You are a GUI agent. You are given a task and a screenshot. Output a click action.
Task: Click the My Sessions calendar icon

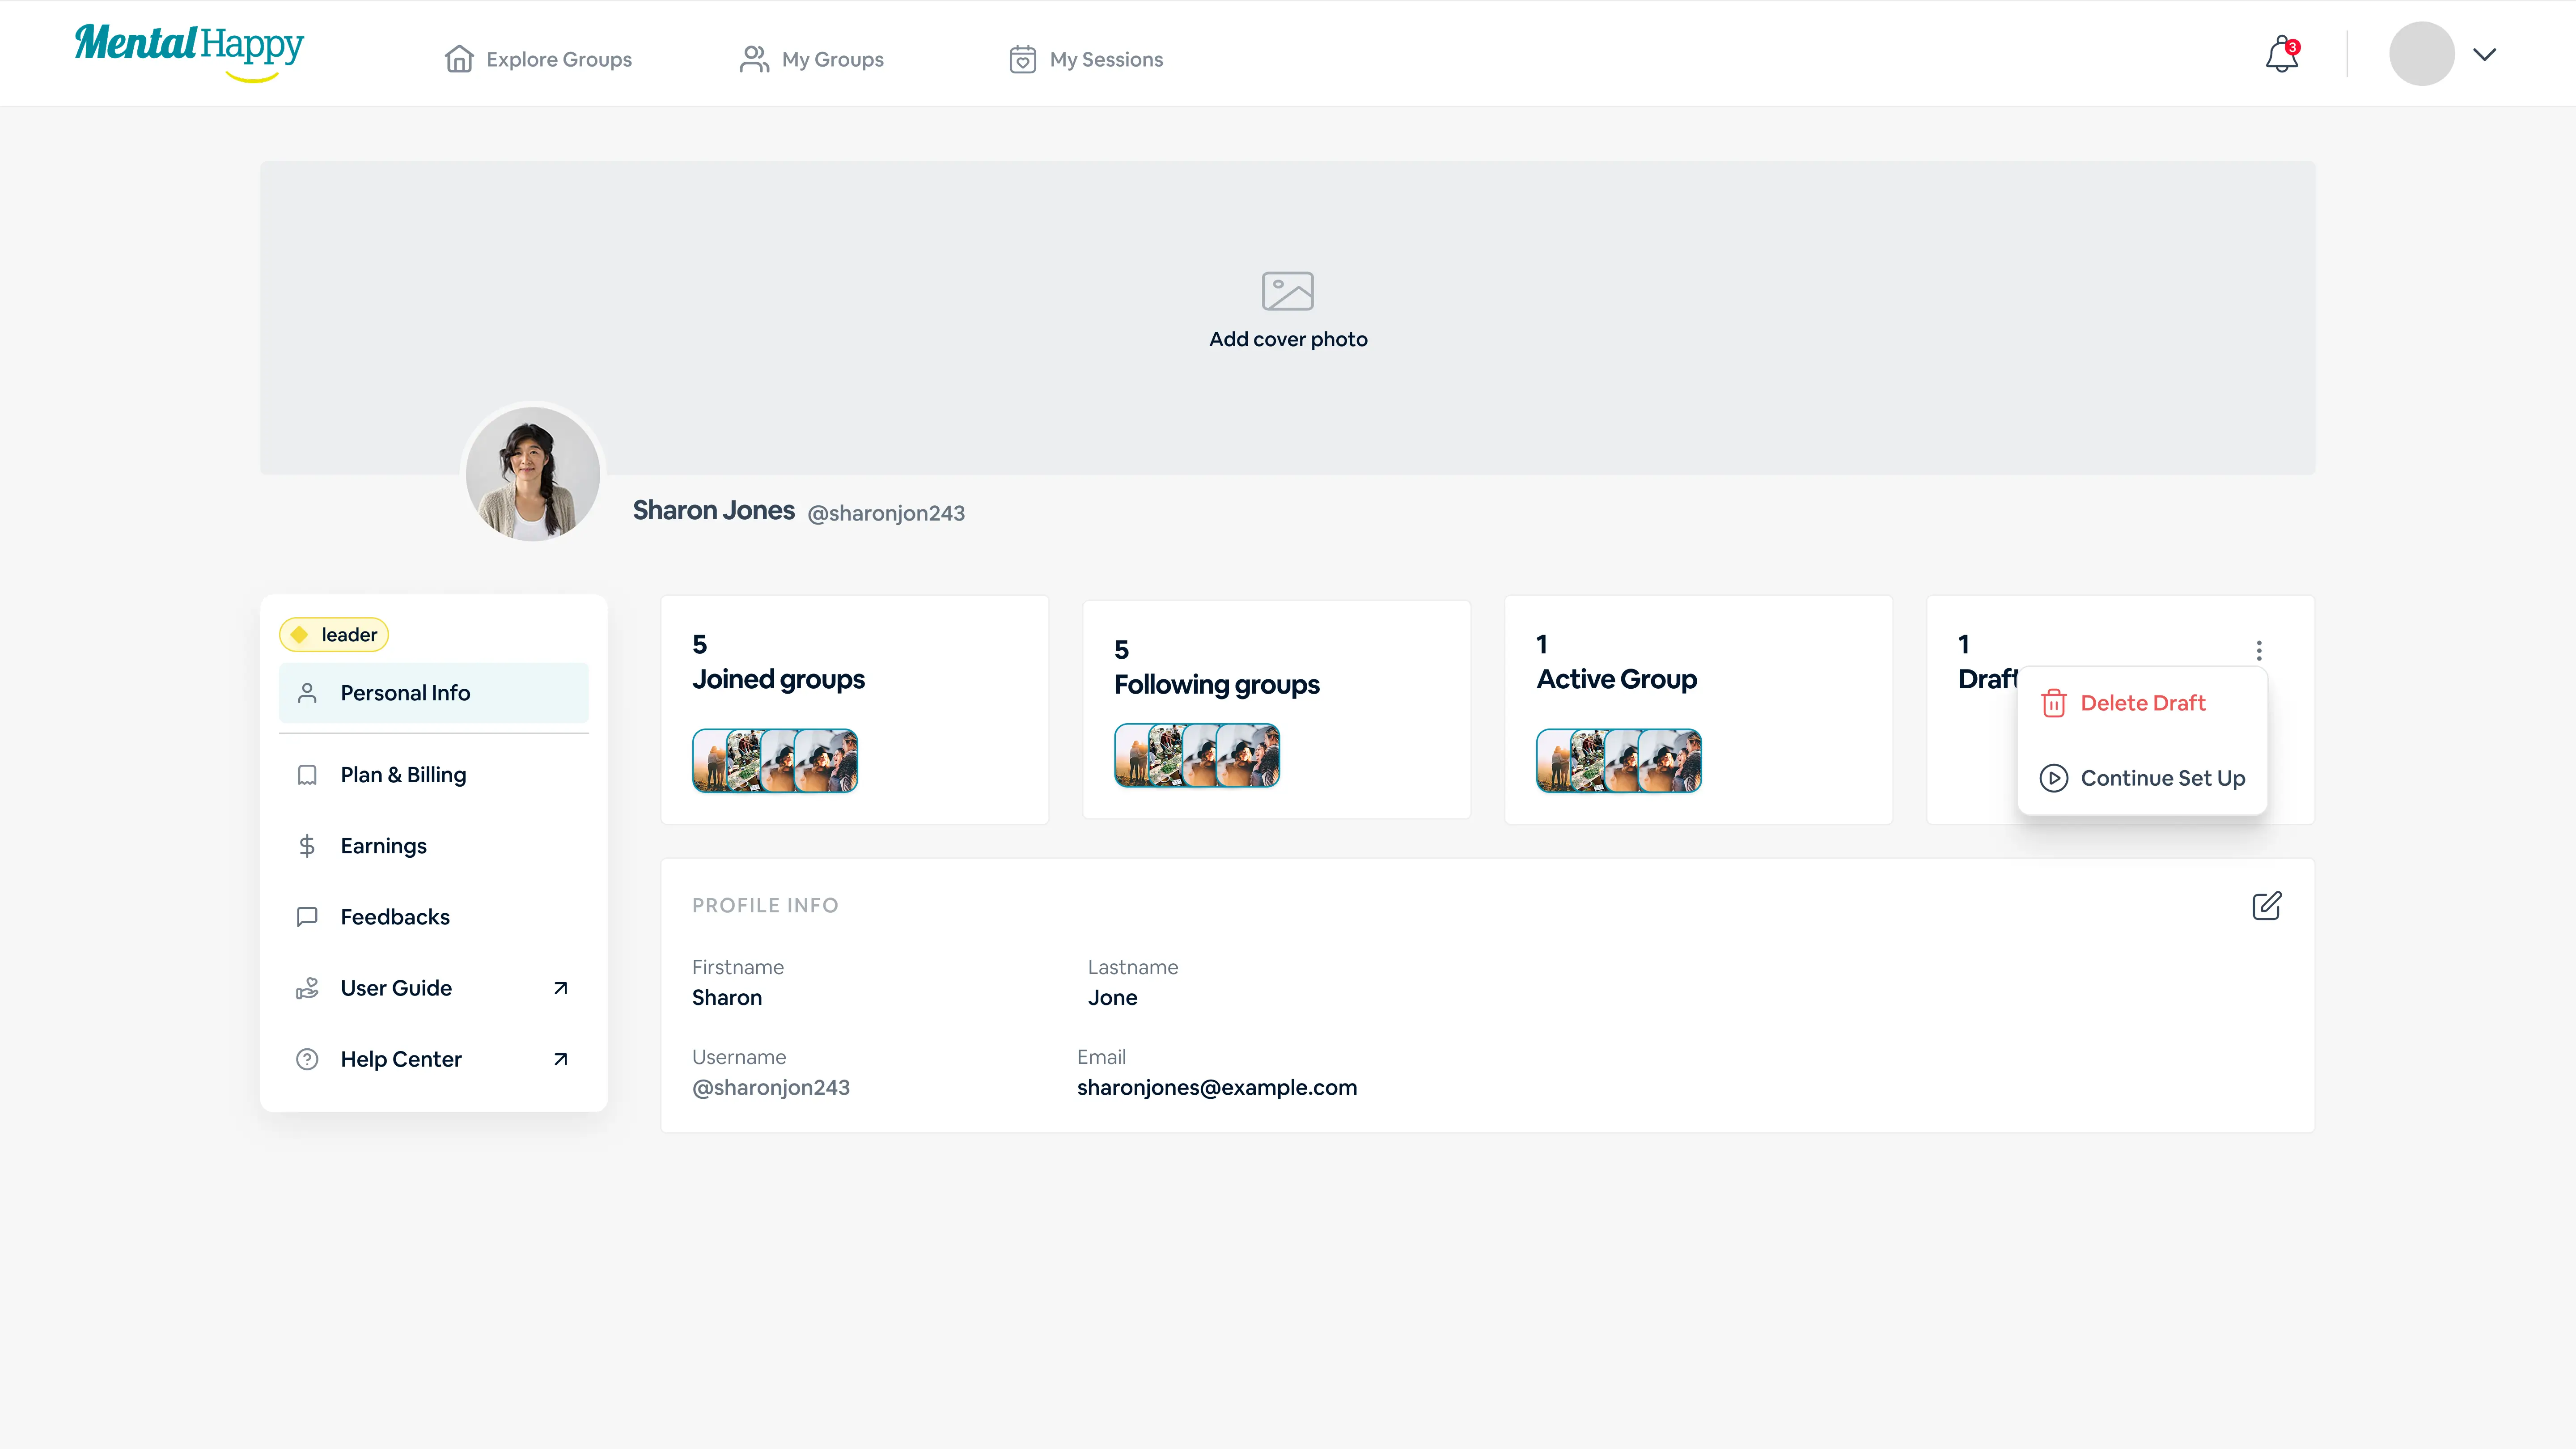point(1022,59)
